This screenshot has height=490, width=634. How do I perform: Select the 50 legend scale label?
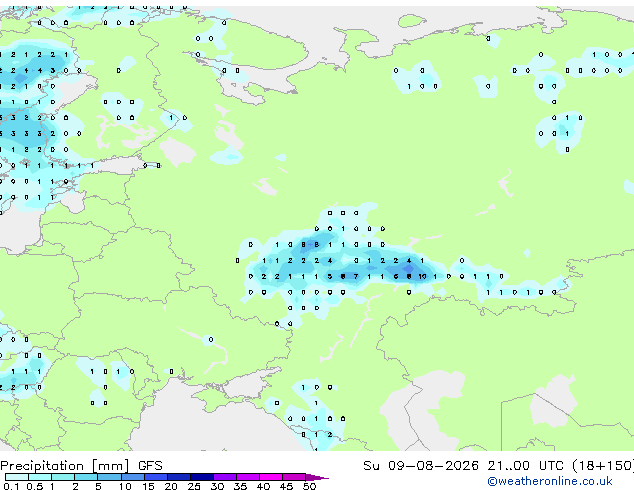point(309,486)
